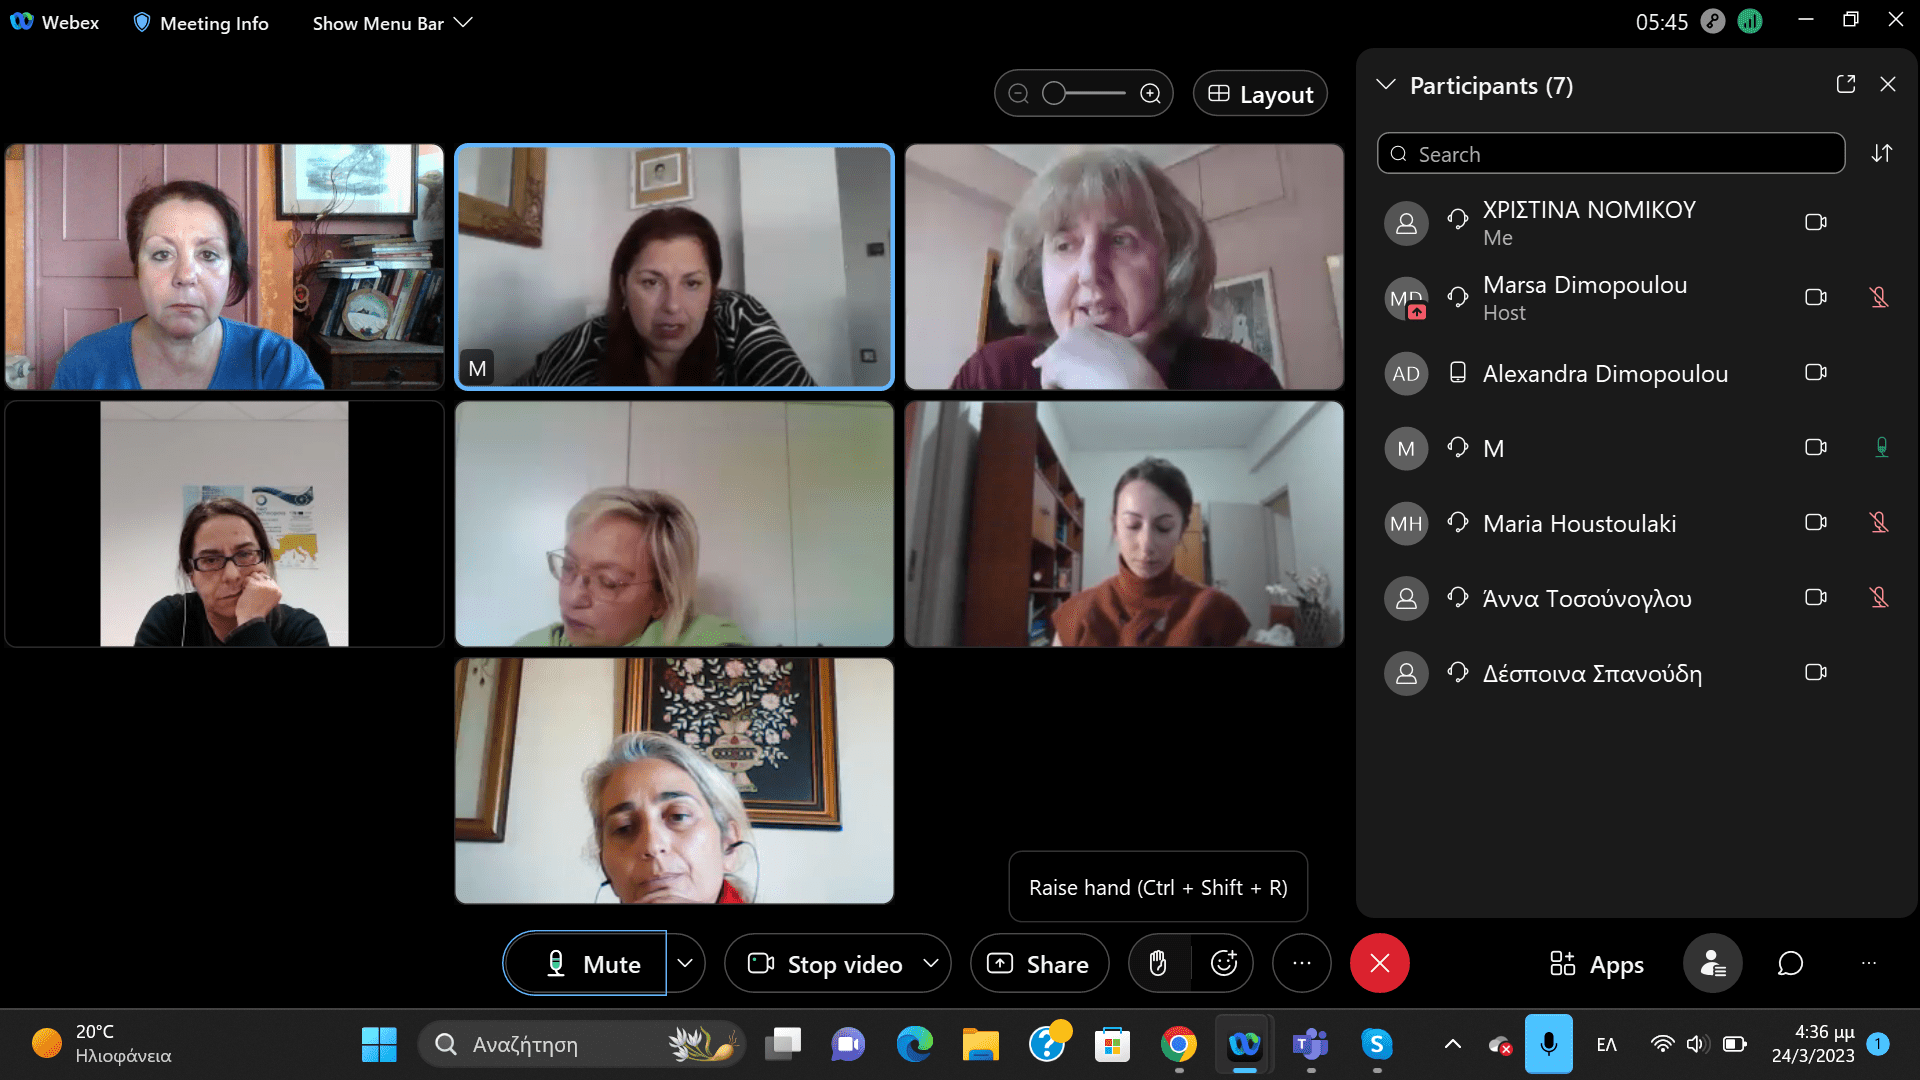
Task: Click the taskbar Αναζήτηση search box
Action: [x=581, y=1044]
